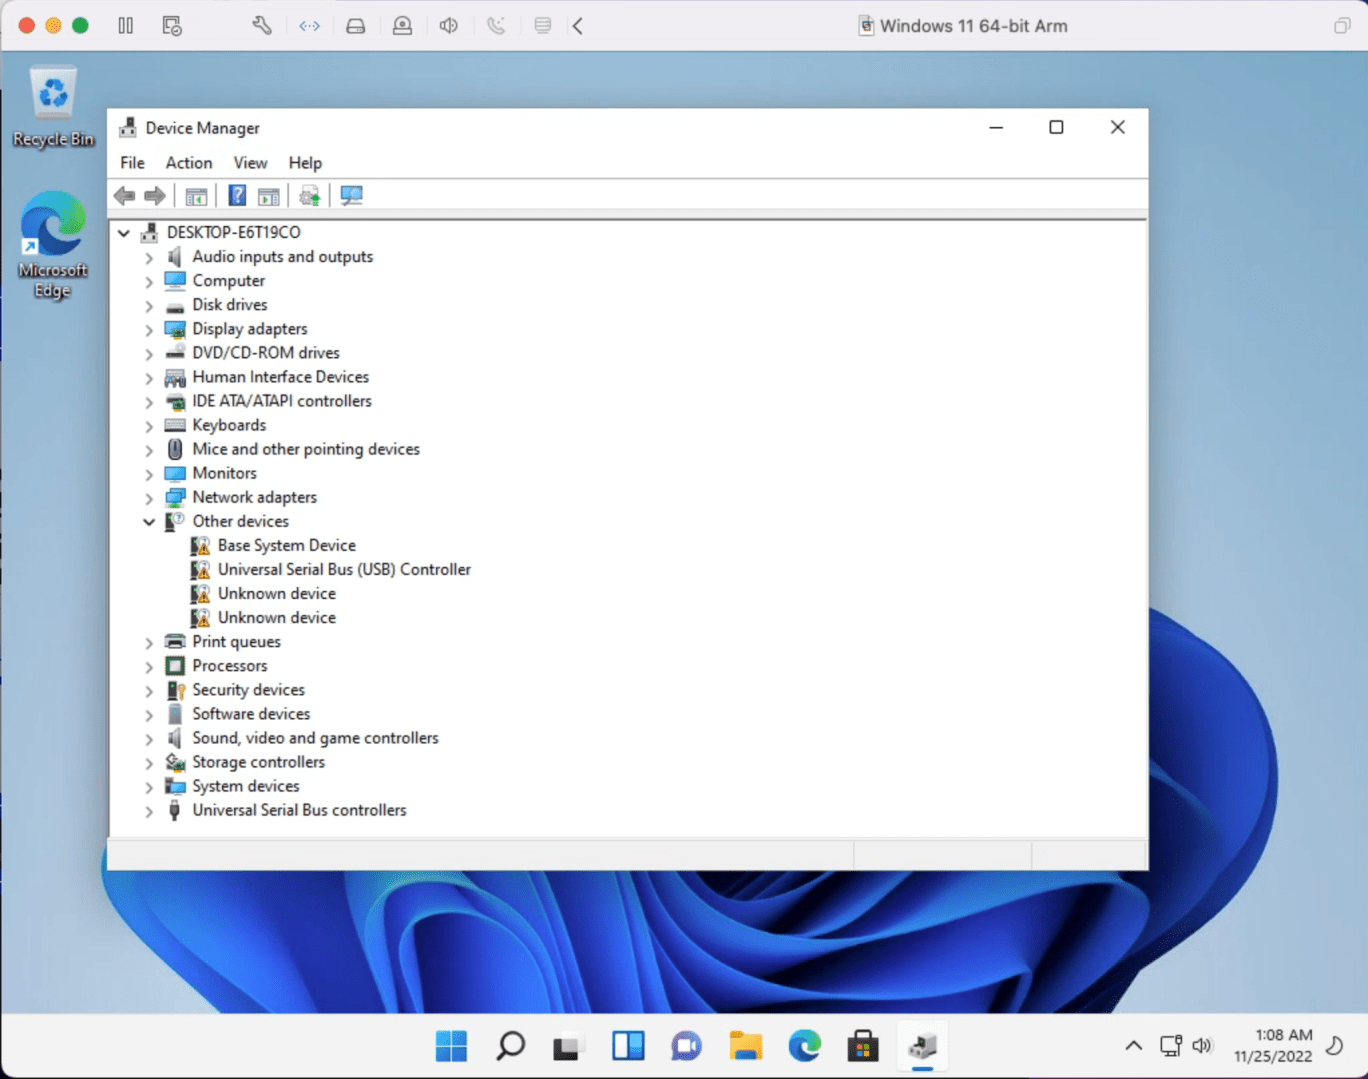Open File Explorer from the taskbar
Viewport: 1368px width, 1079px height.
745,1046
